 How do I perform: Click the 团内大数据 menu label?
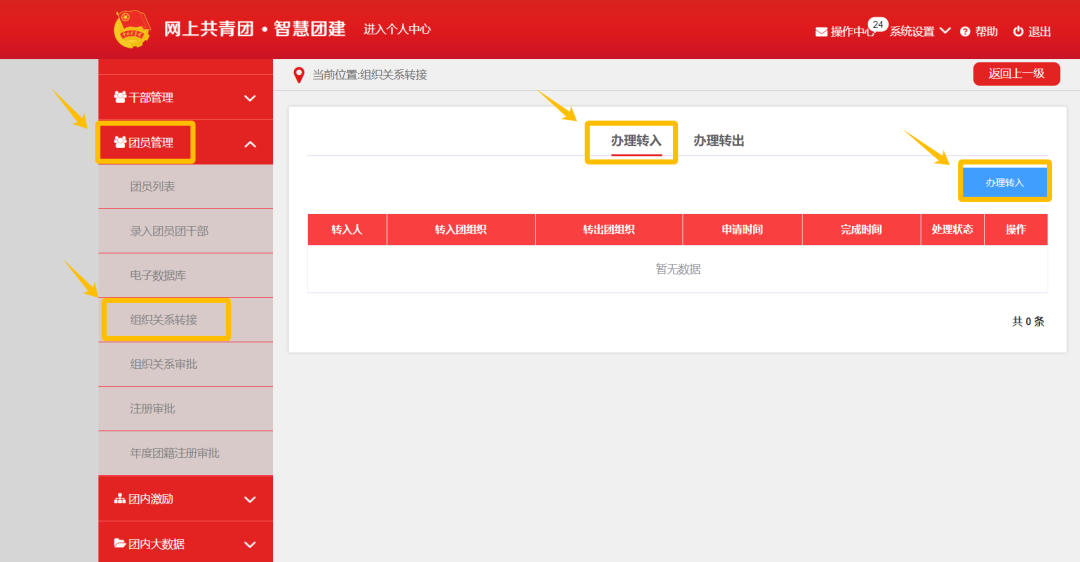tap(156, 543)
